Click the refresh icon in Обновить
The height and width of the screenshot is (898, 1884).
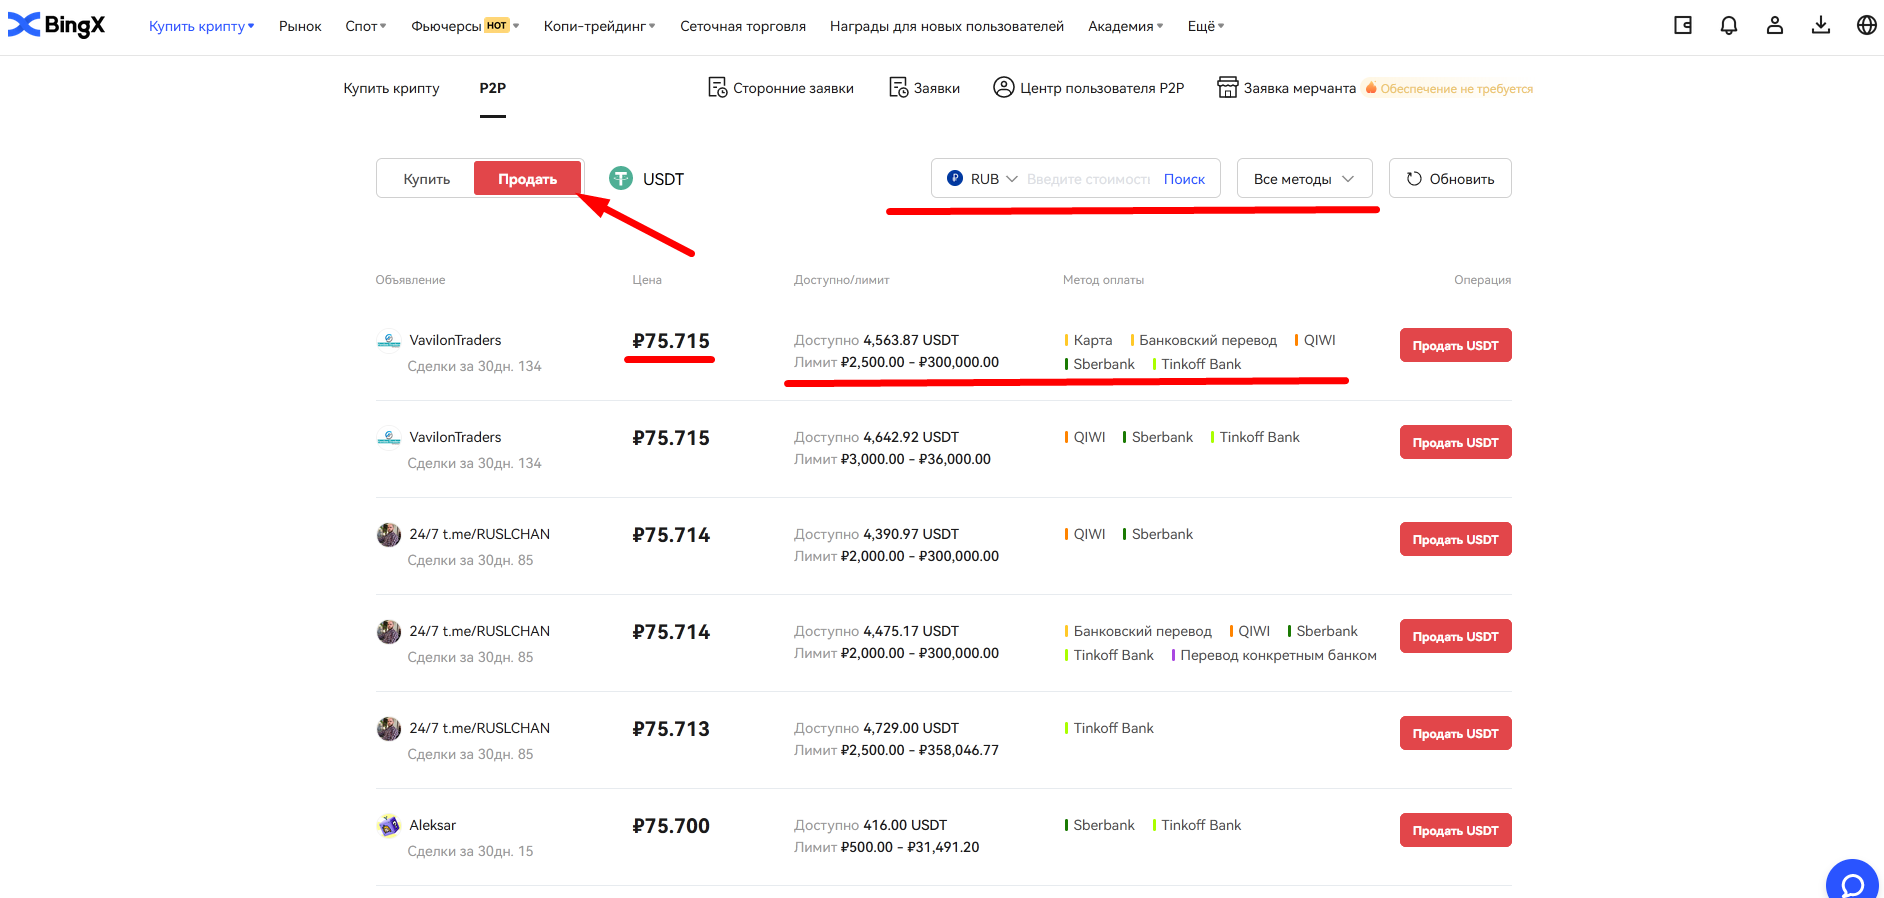1414,179
